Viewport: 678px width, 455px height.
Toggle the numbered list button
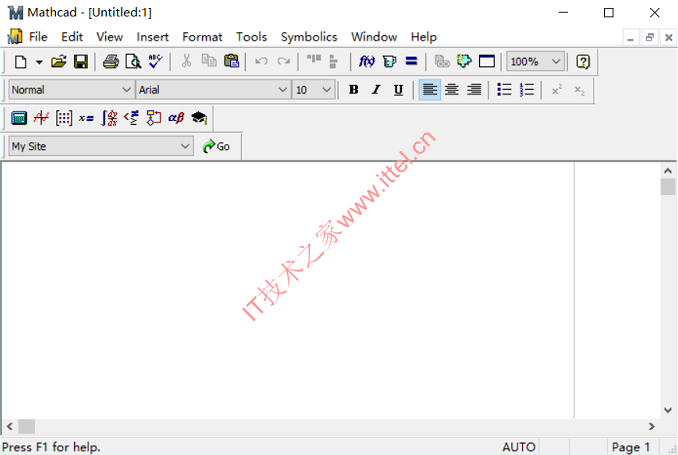(x=527, y=90)
